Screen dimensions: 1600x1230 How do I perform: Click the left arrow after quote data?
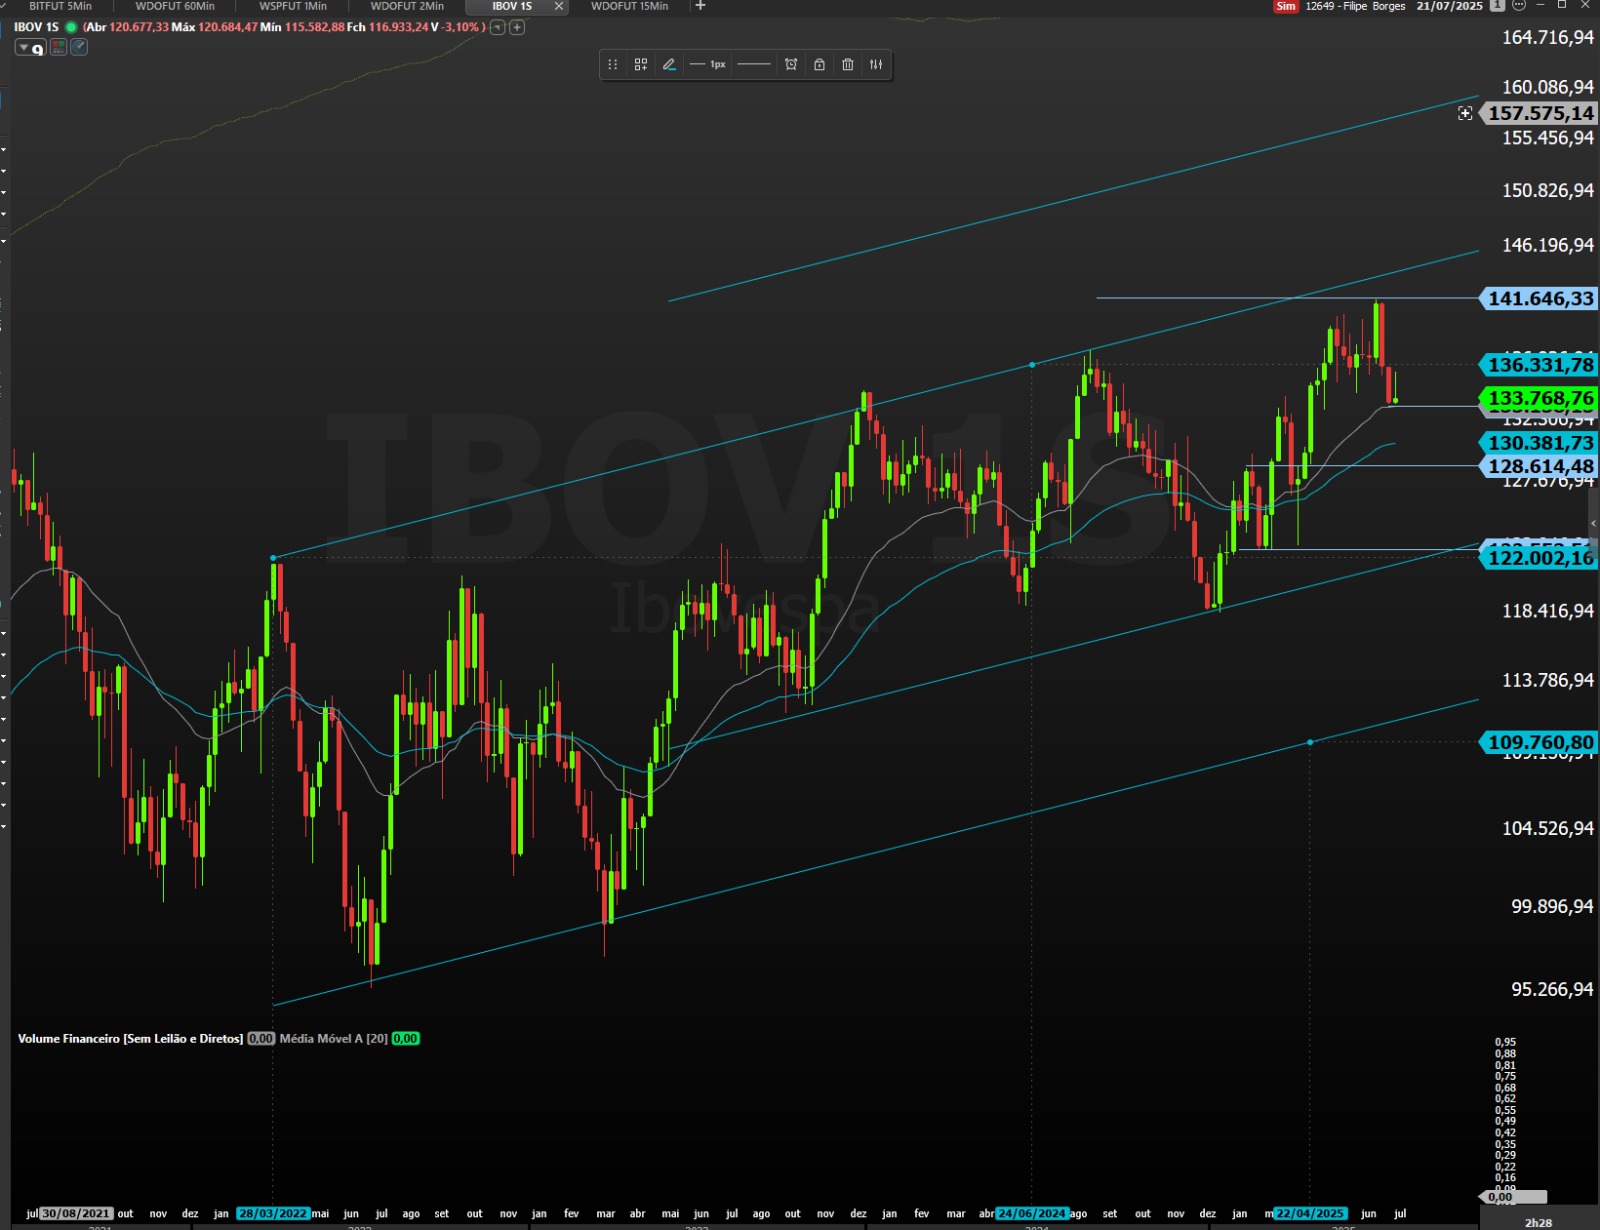coord(498,27)
